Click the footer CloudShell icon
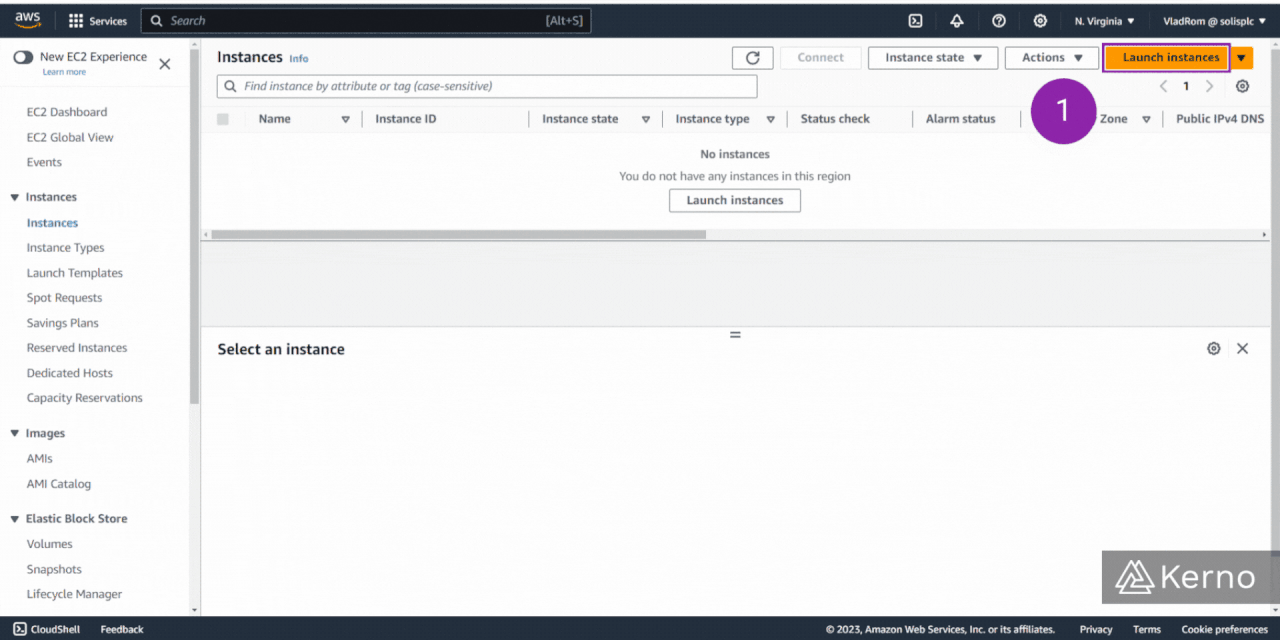The height and width of the screenshot is (640, 1280). 20,629
